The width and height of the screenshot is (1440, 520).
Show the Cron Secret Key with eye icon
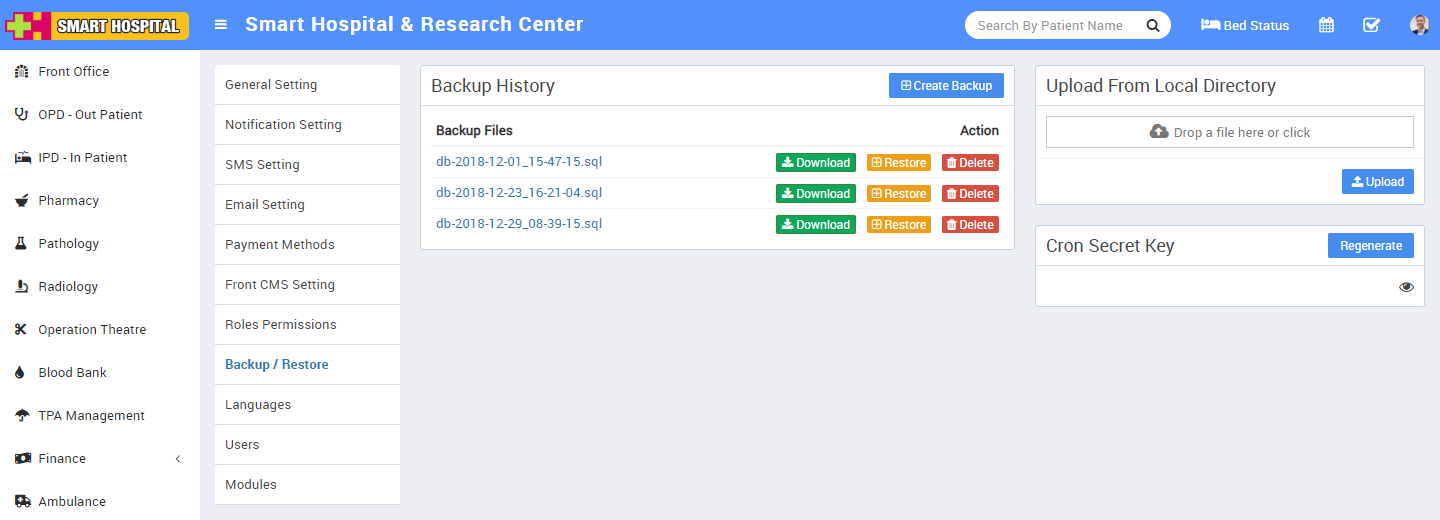[1406, 287]
